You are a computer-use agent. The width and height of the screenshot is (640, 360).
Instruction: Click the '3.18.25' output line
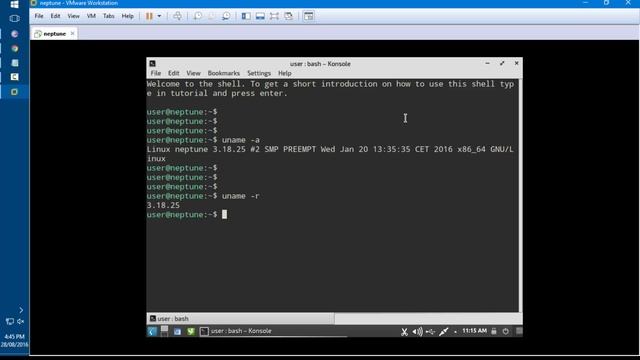163,205
